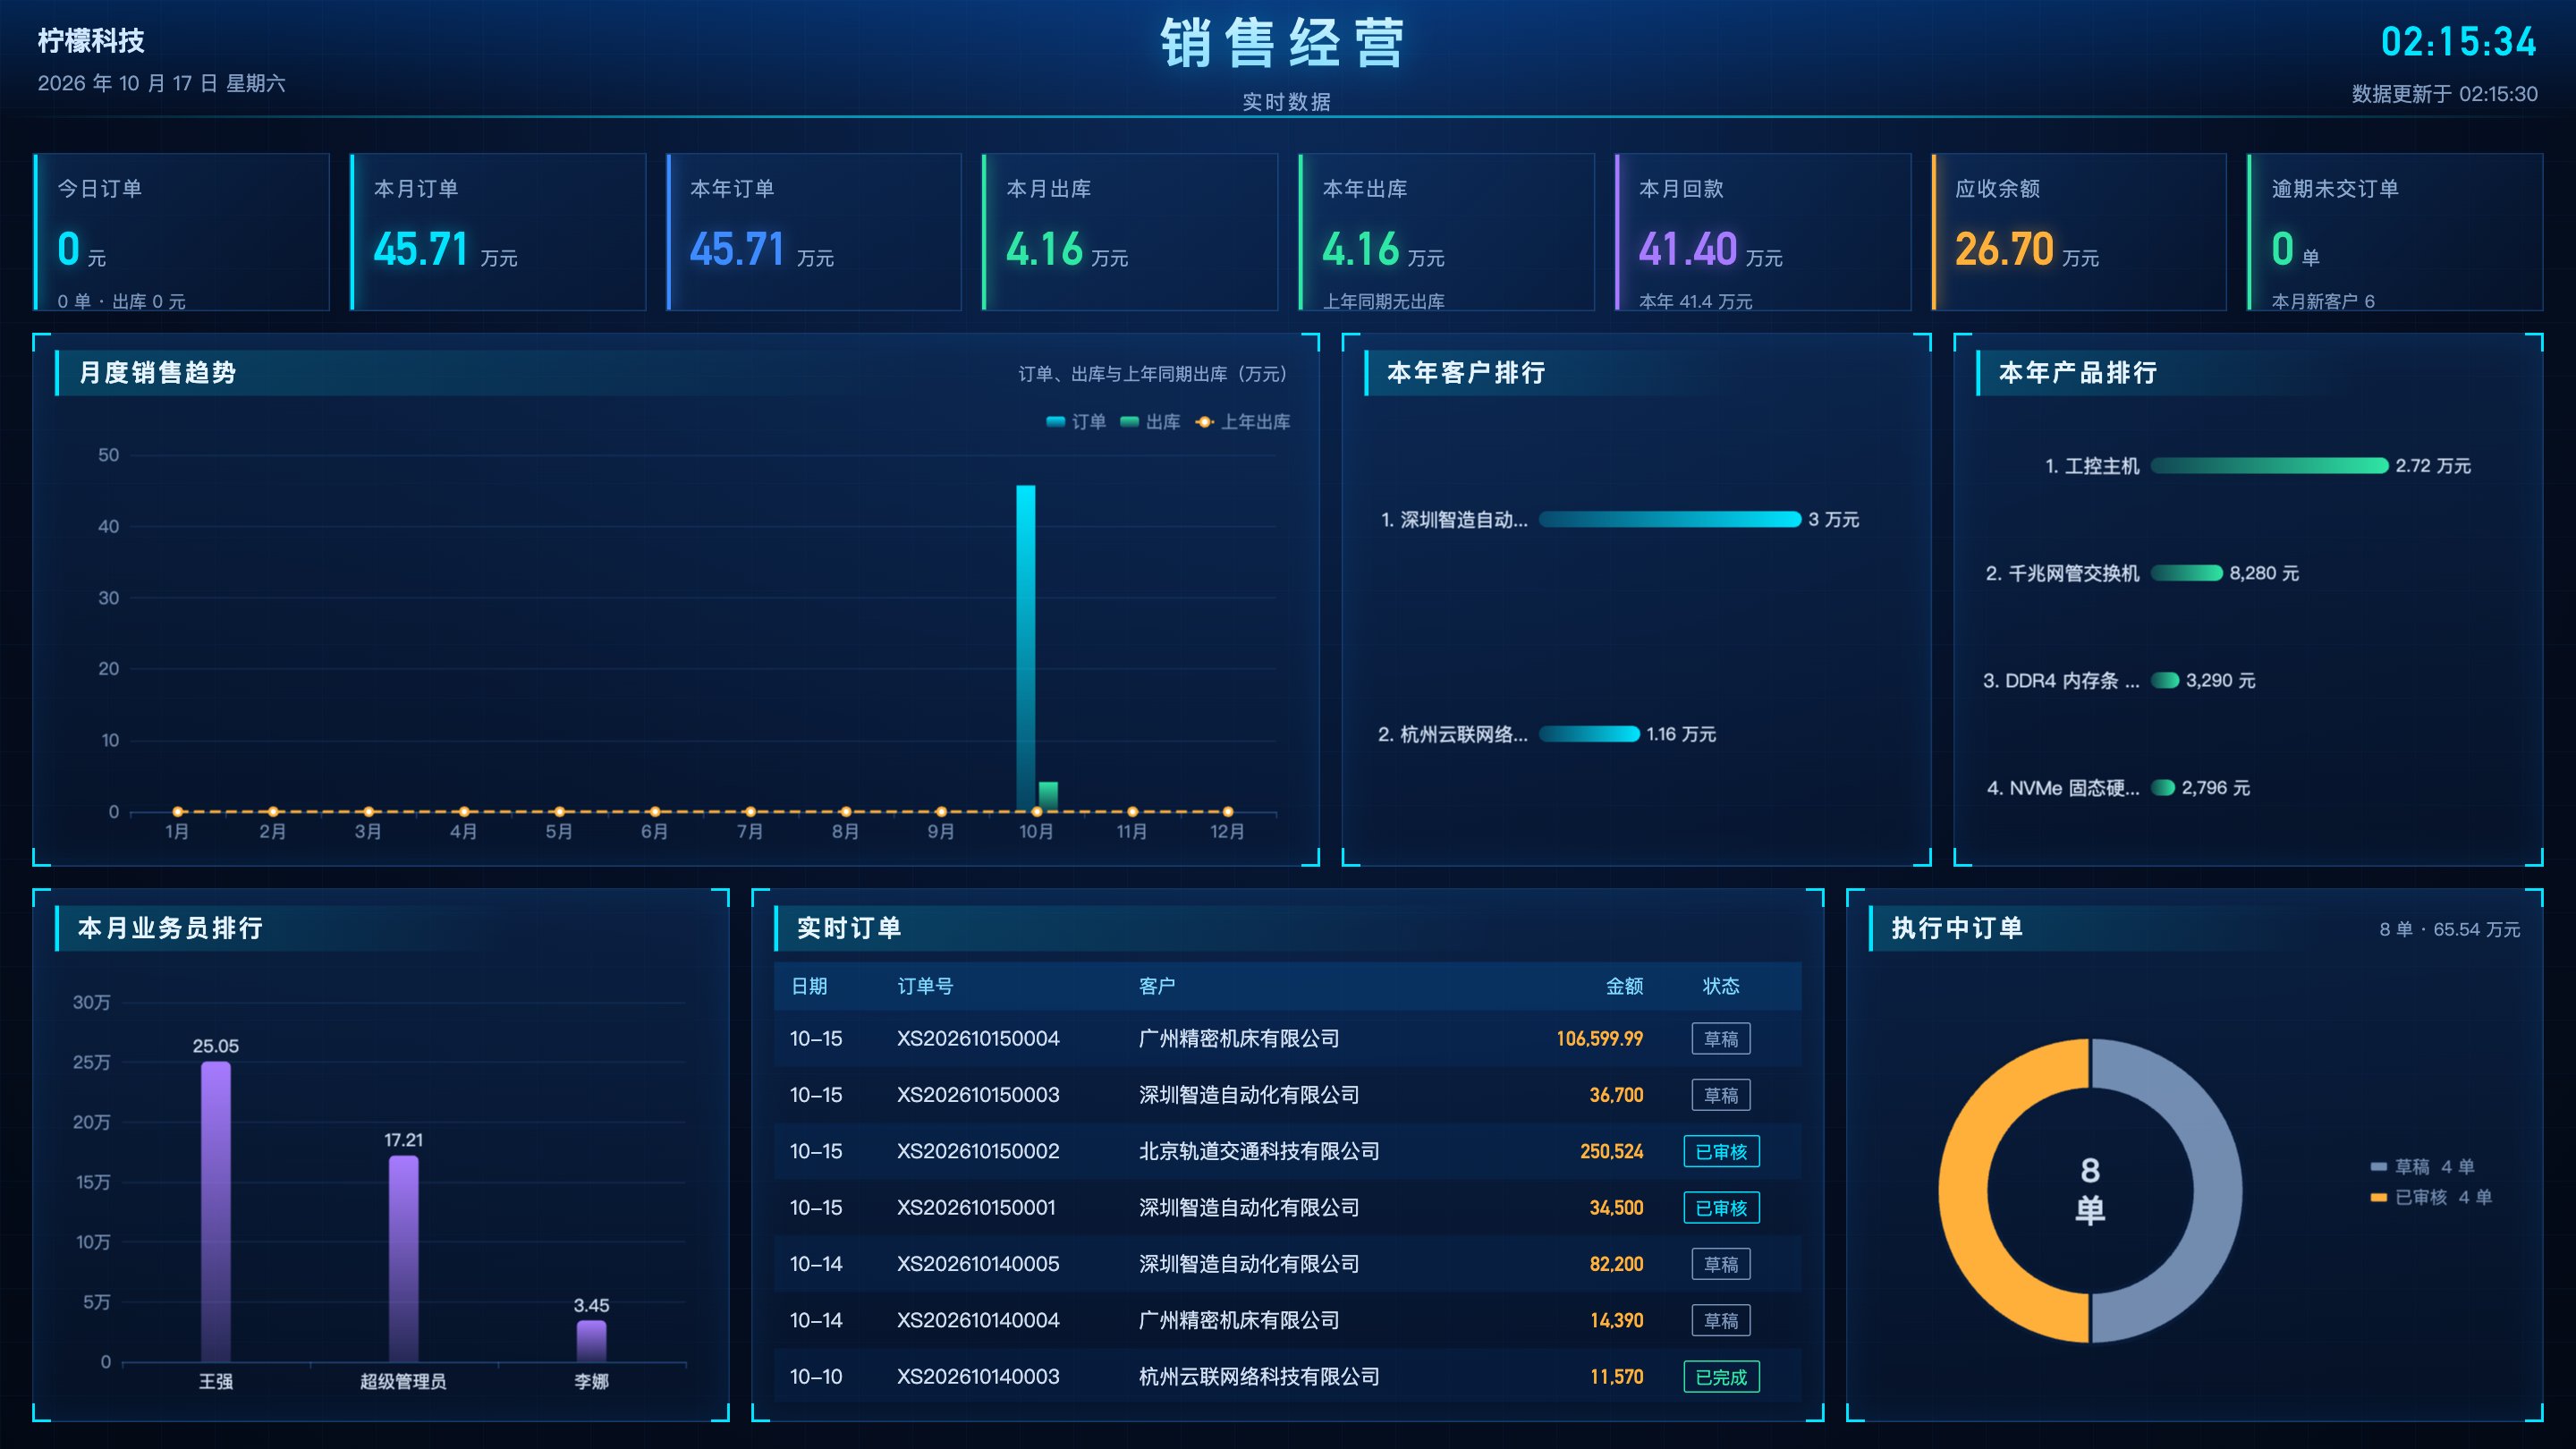Click order number XS202610140005
This screenshot has width=2576, height=1449.
[978, 1264]
